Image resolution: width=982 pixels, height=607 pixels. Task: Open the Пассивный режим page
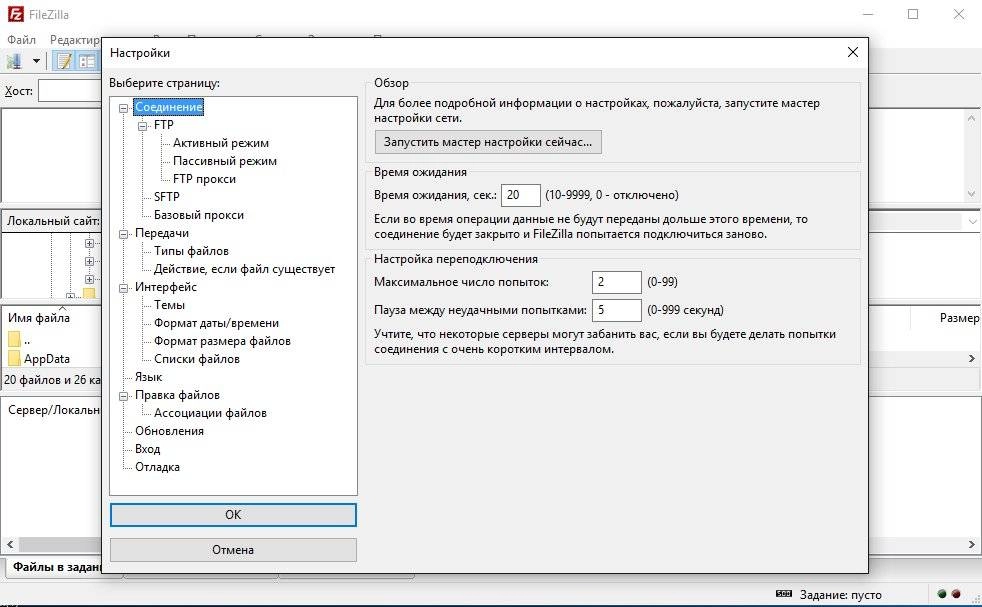(225, 161)
